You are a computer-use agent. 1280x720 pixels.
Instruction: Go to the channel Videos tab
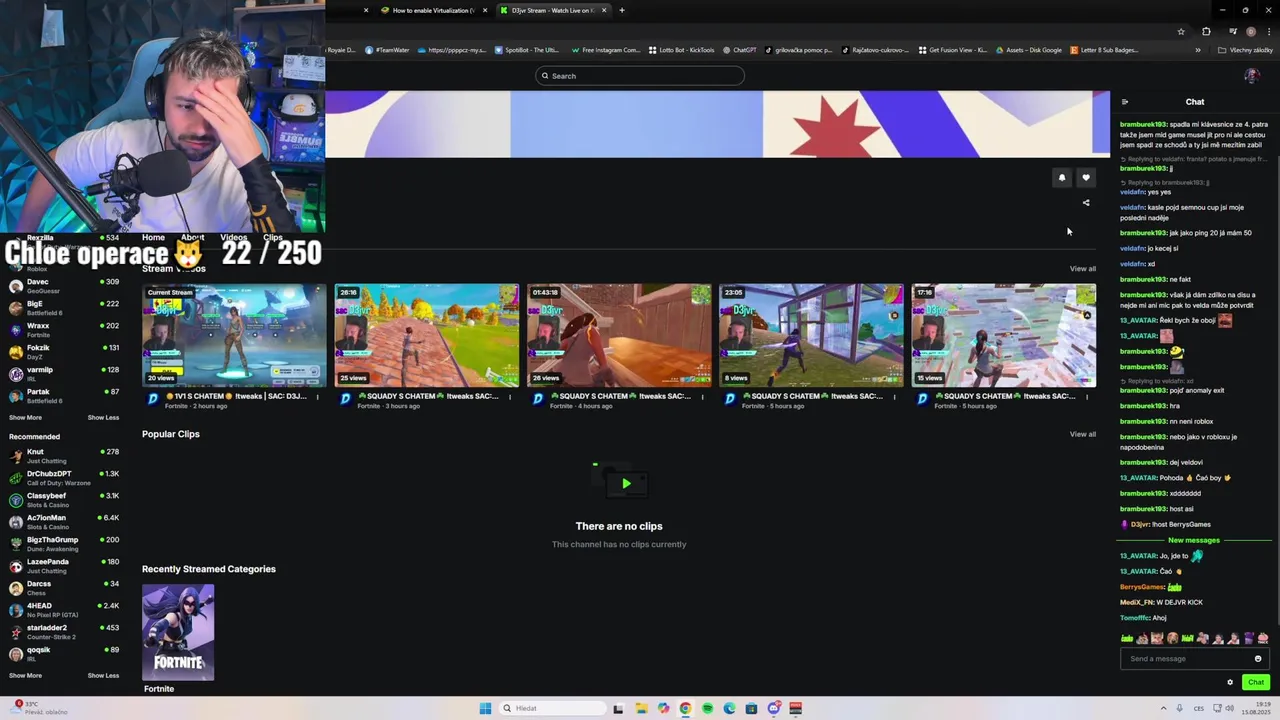click(x=233, y=238)
